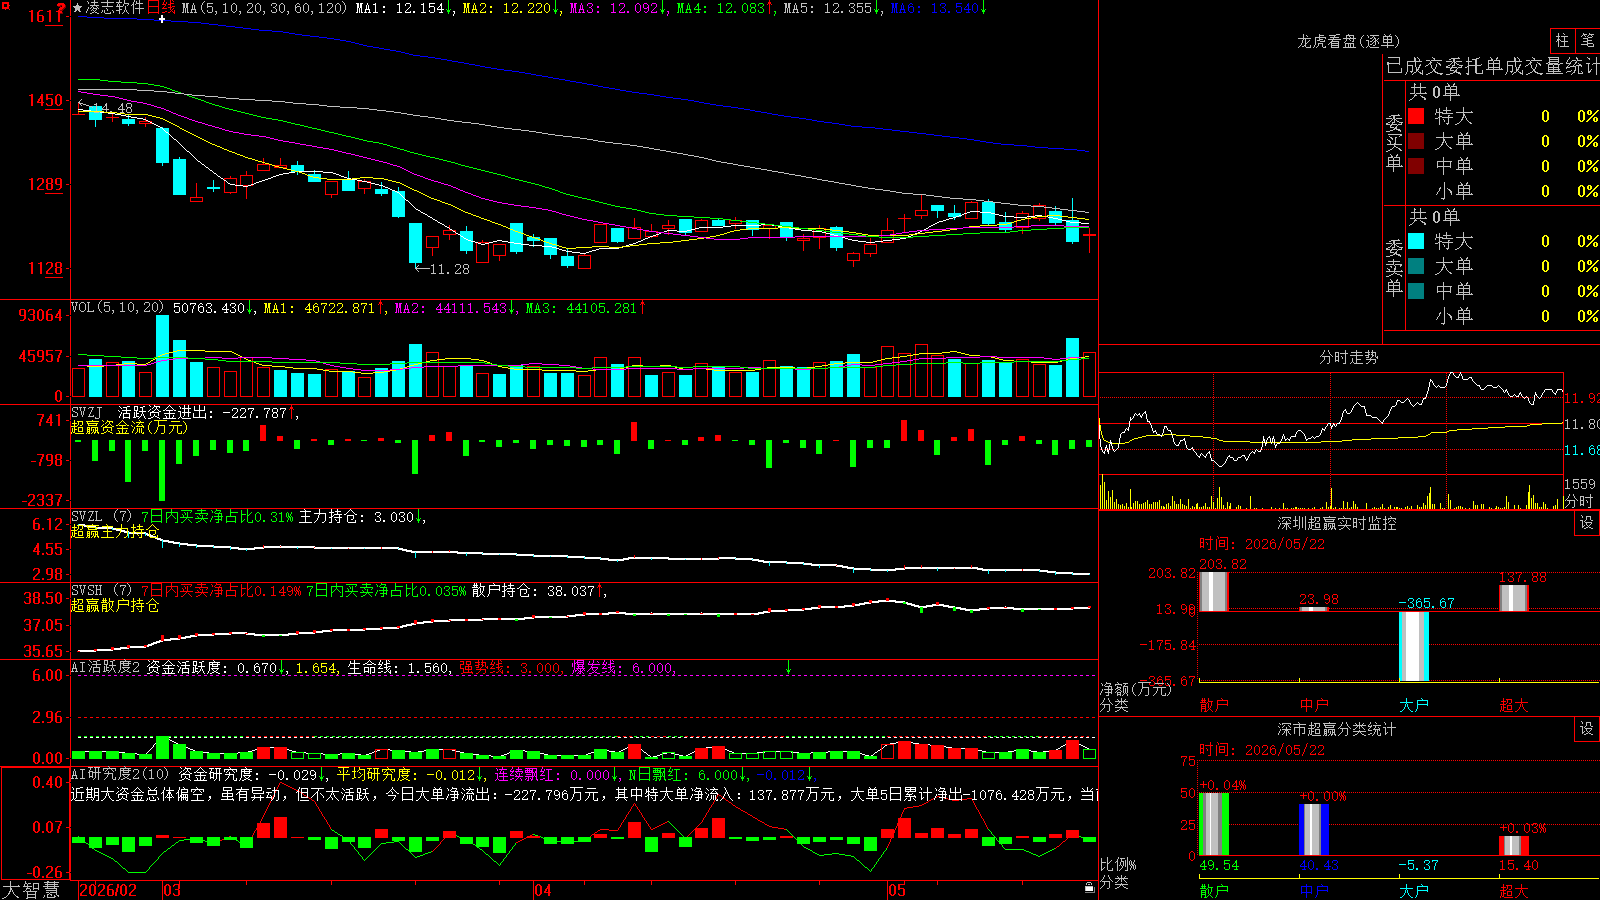This screenshot has height=900, width=1600.
Task: Click the 龙虎看盘(逐单) panel title
Action: (1349, 41)
